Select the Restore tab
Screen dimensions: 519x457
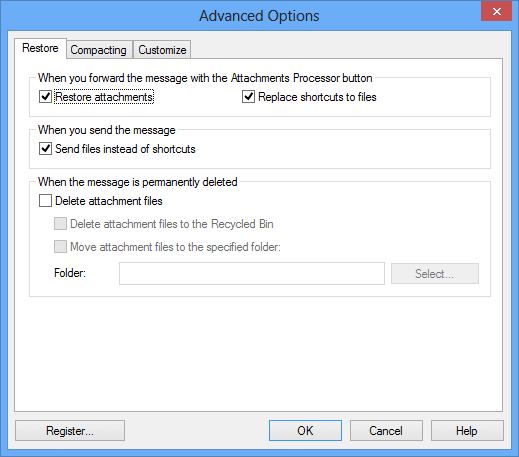tap(40, 48)
